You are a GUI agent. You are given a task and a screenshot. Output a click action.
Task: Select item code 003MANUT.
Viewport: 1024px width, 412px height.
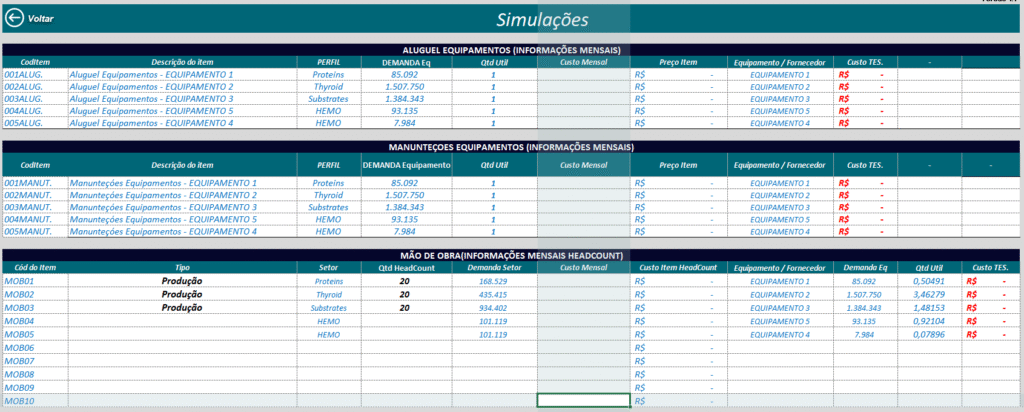28,207
